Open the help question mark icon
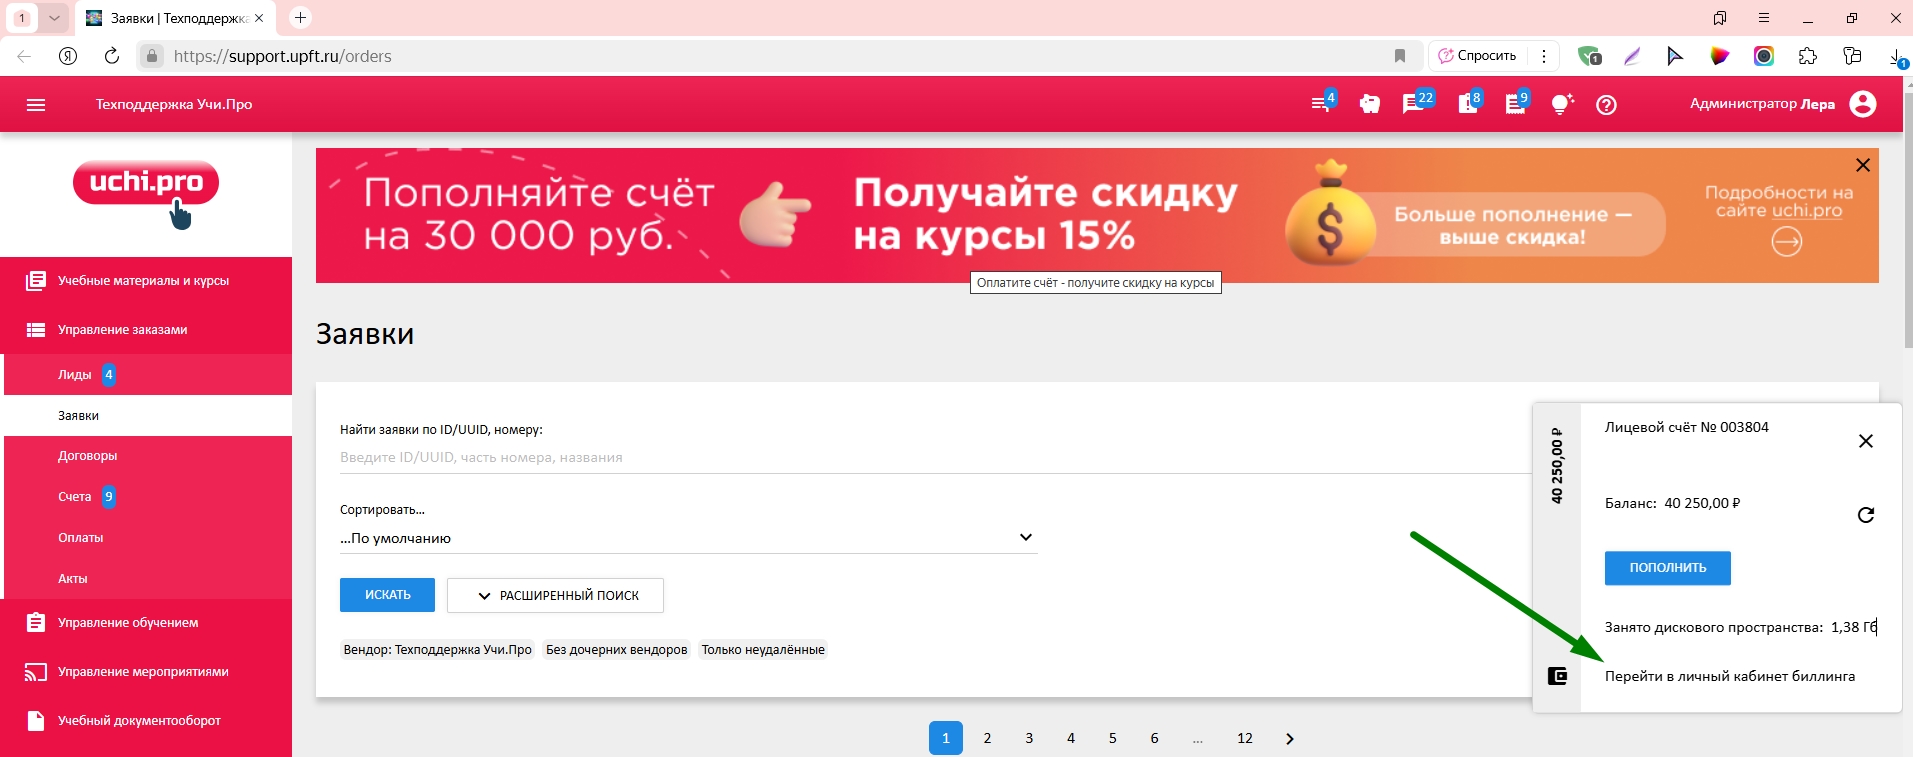1913x757 pixels. [x=1606, y=104]
